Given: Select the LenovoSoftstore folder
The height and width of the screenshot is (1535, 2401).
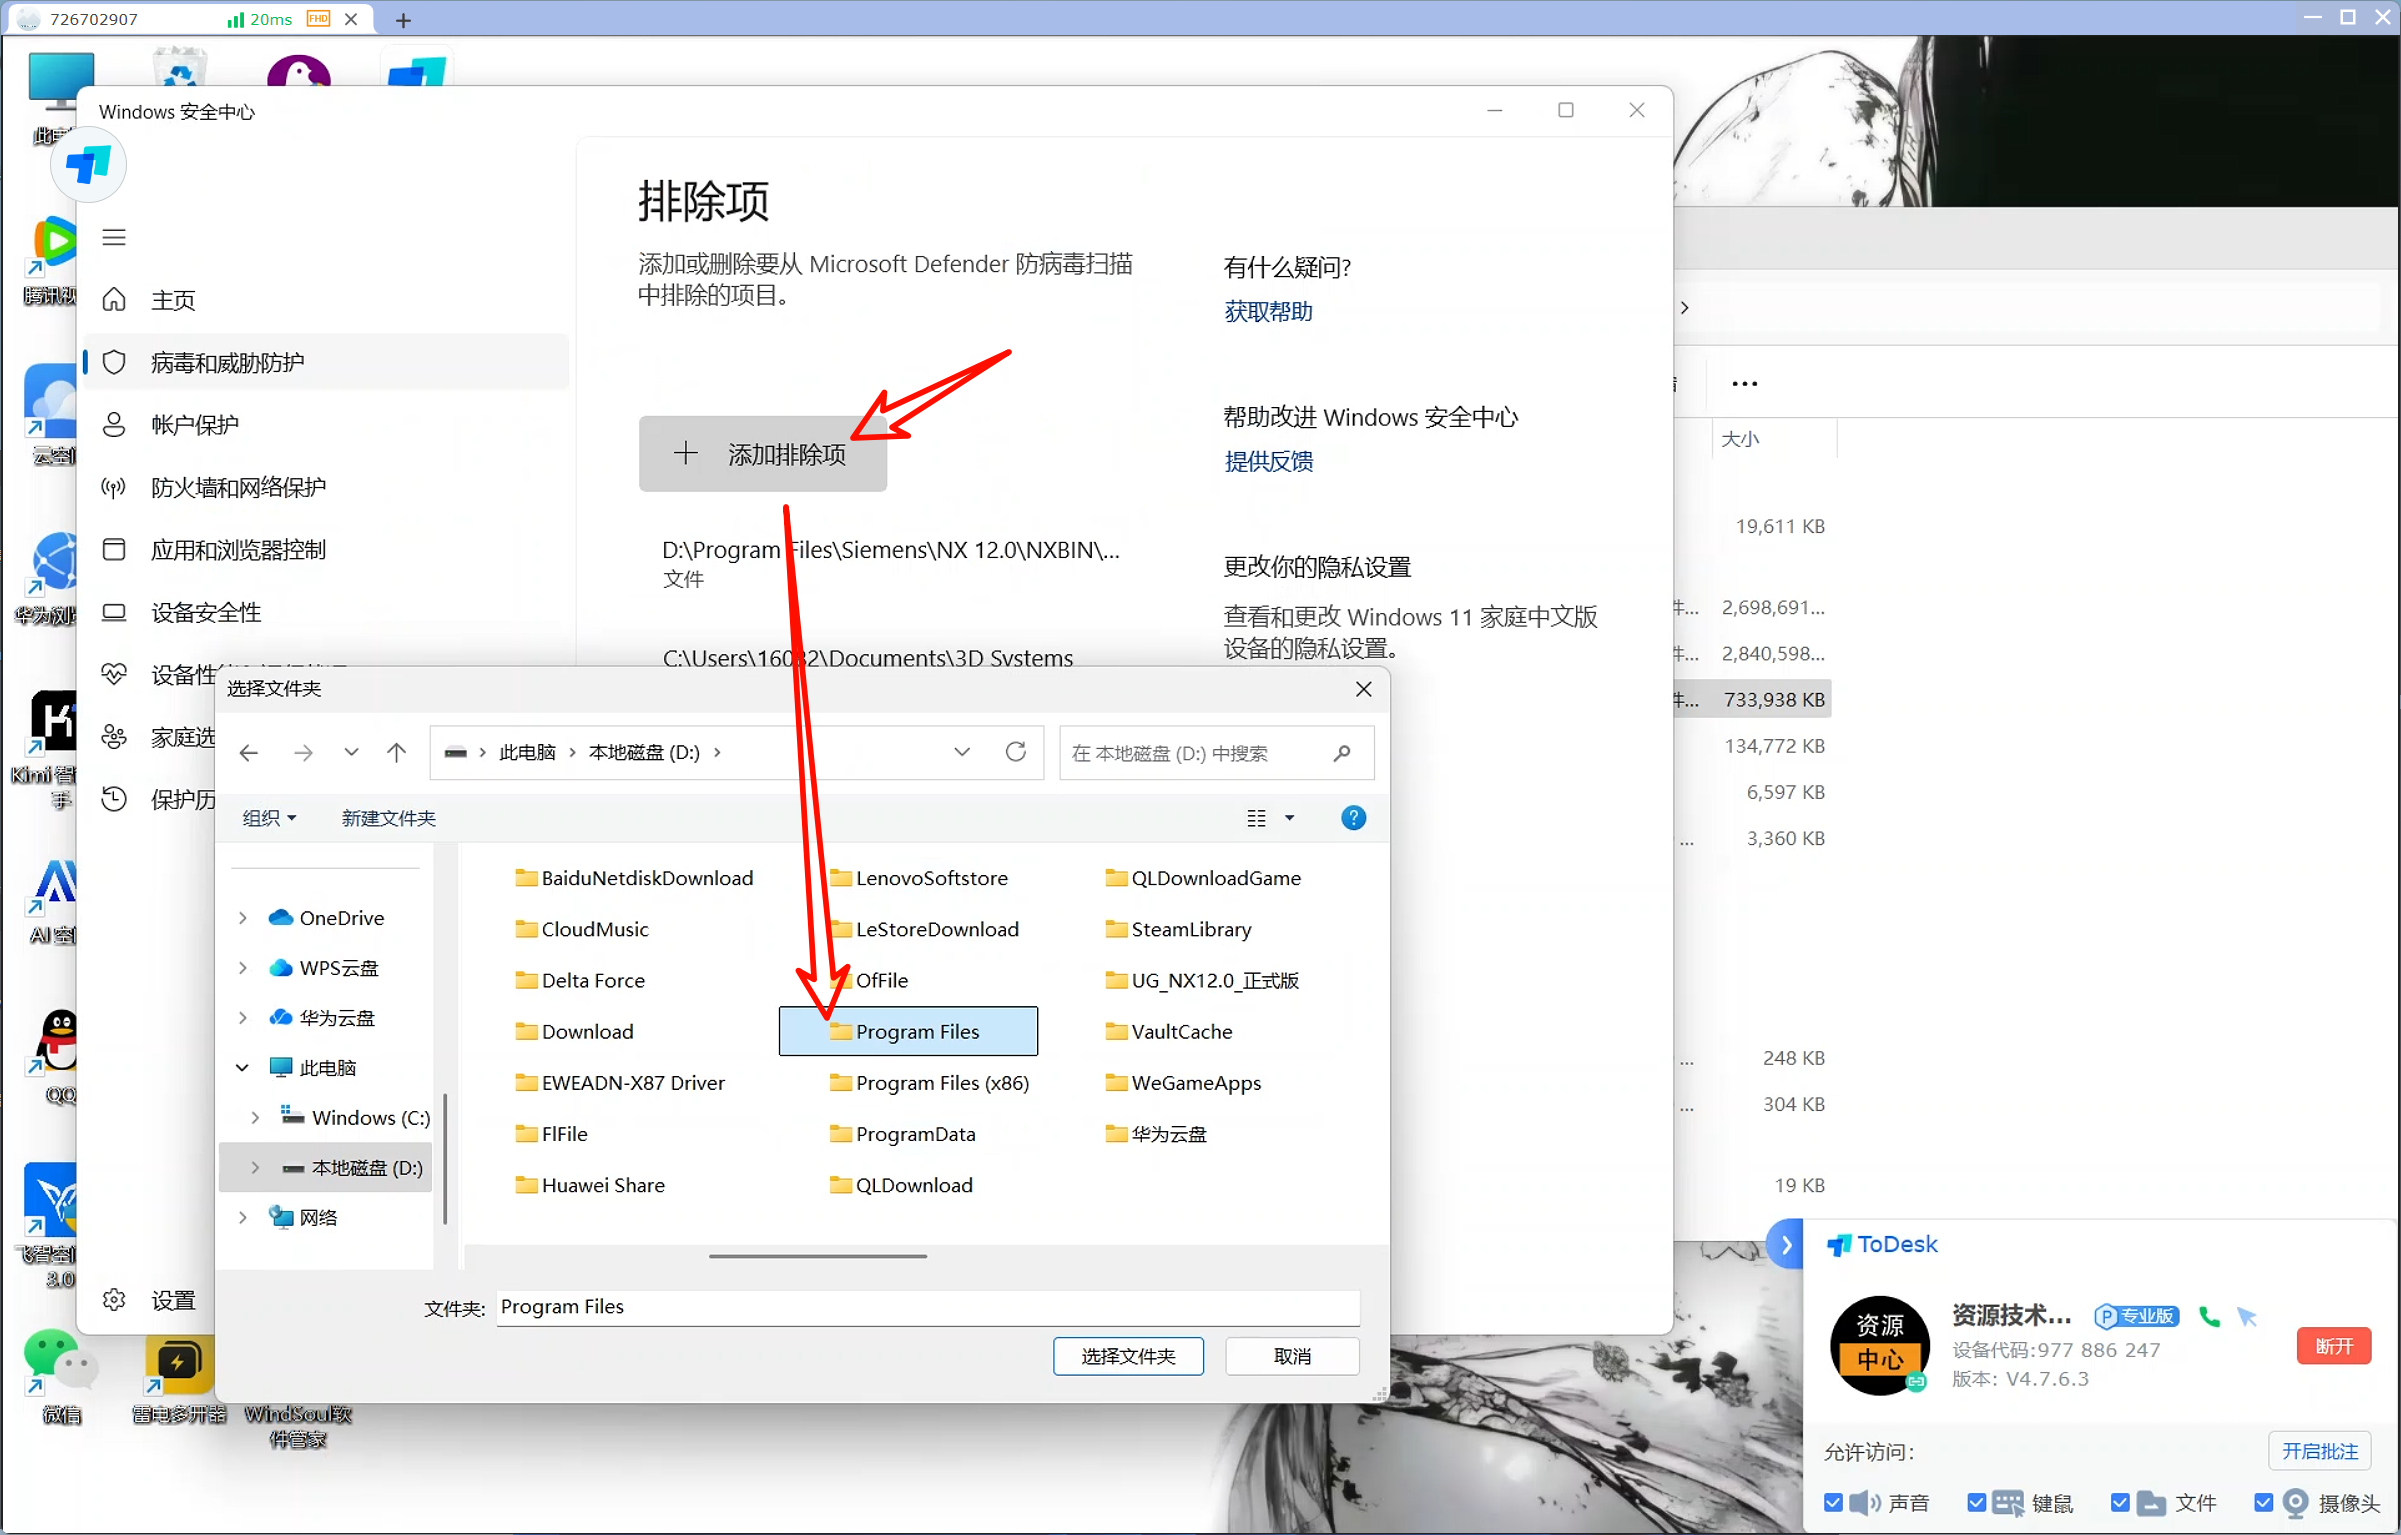Looking at the screenshot, I should coord(919,878).
